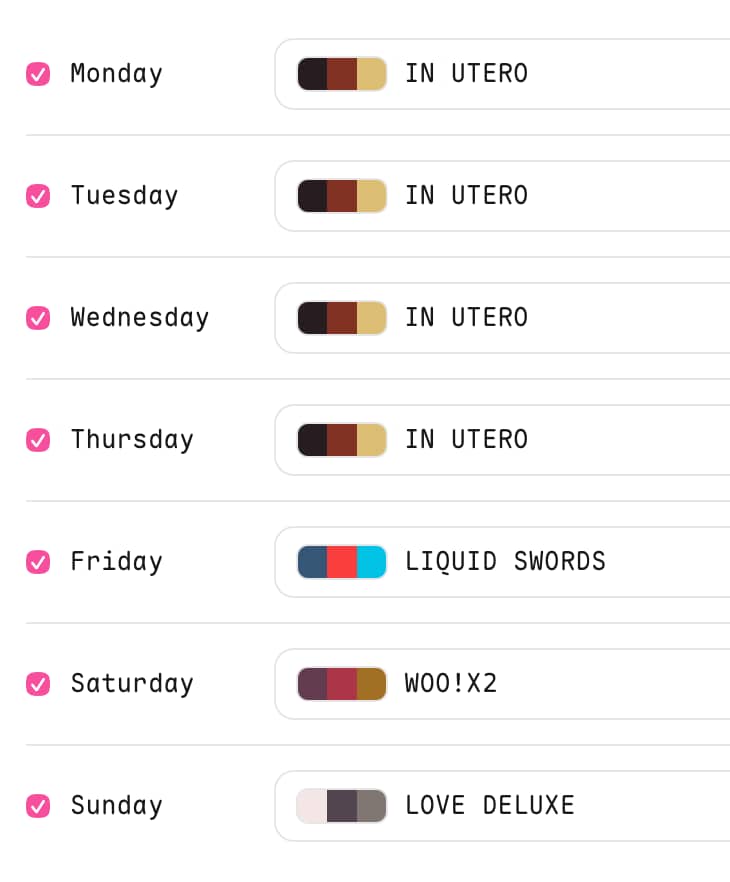Open the LOVE DELUXE dropdown for Sunday
Screen dimensions: 730x882
pos(502,806)
